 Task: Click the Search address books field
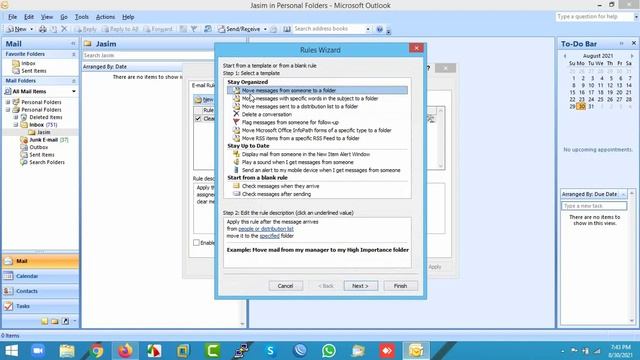pos(329,29)
